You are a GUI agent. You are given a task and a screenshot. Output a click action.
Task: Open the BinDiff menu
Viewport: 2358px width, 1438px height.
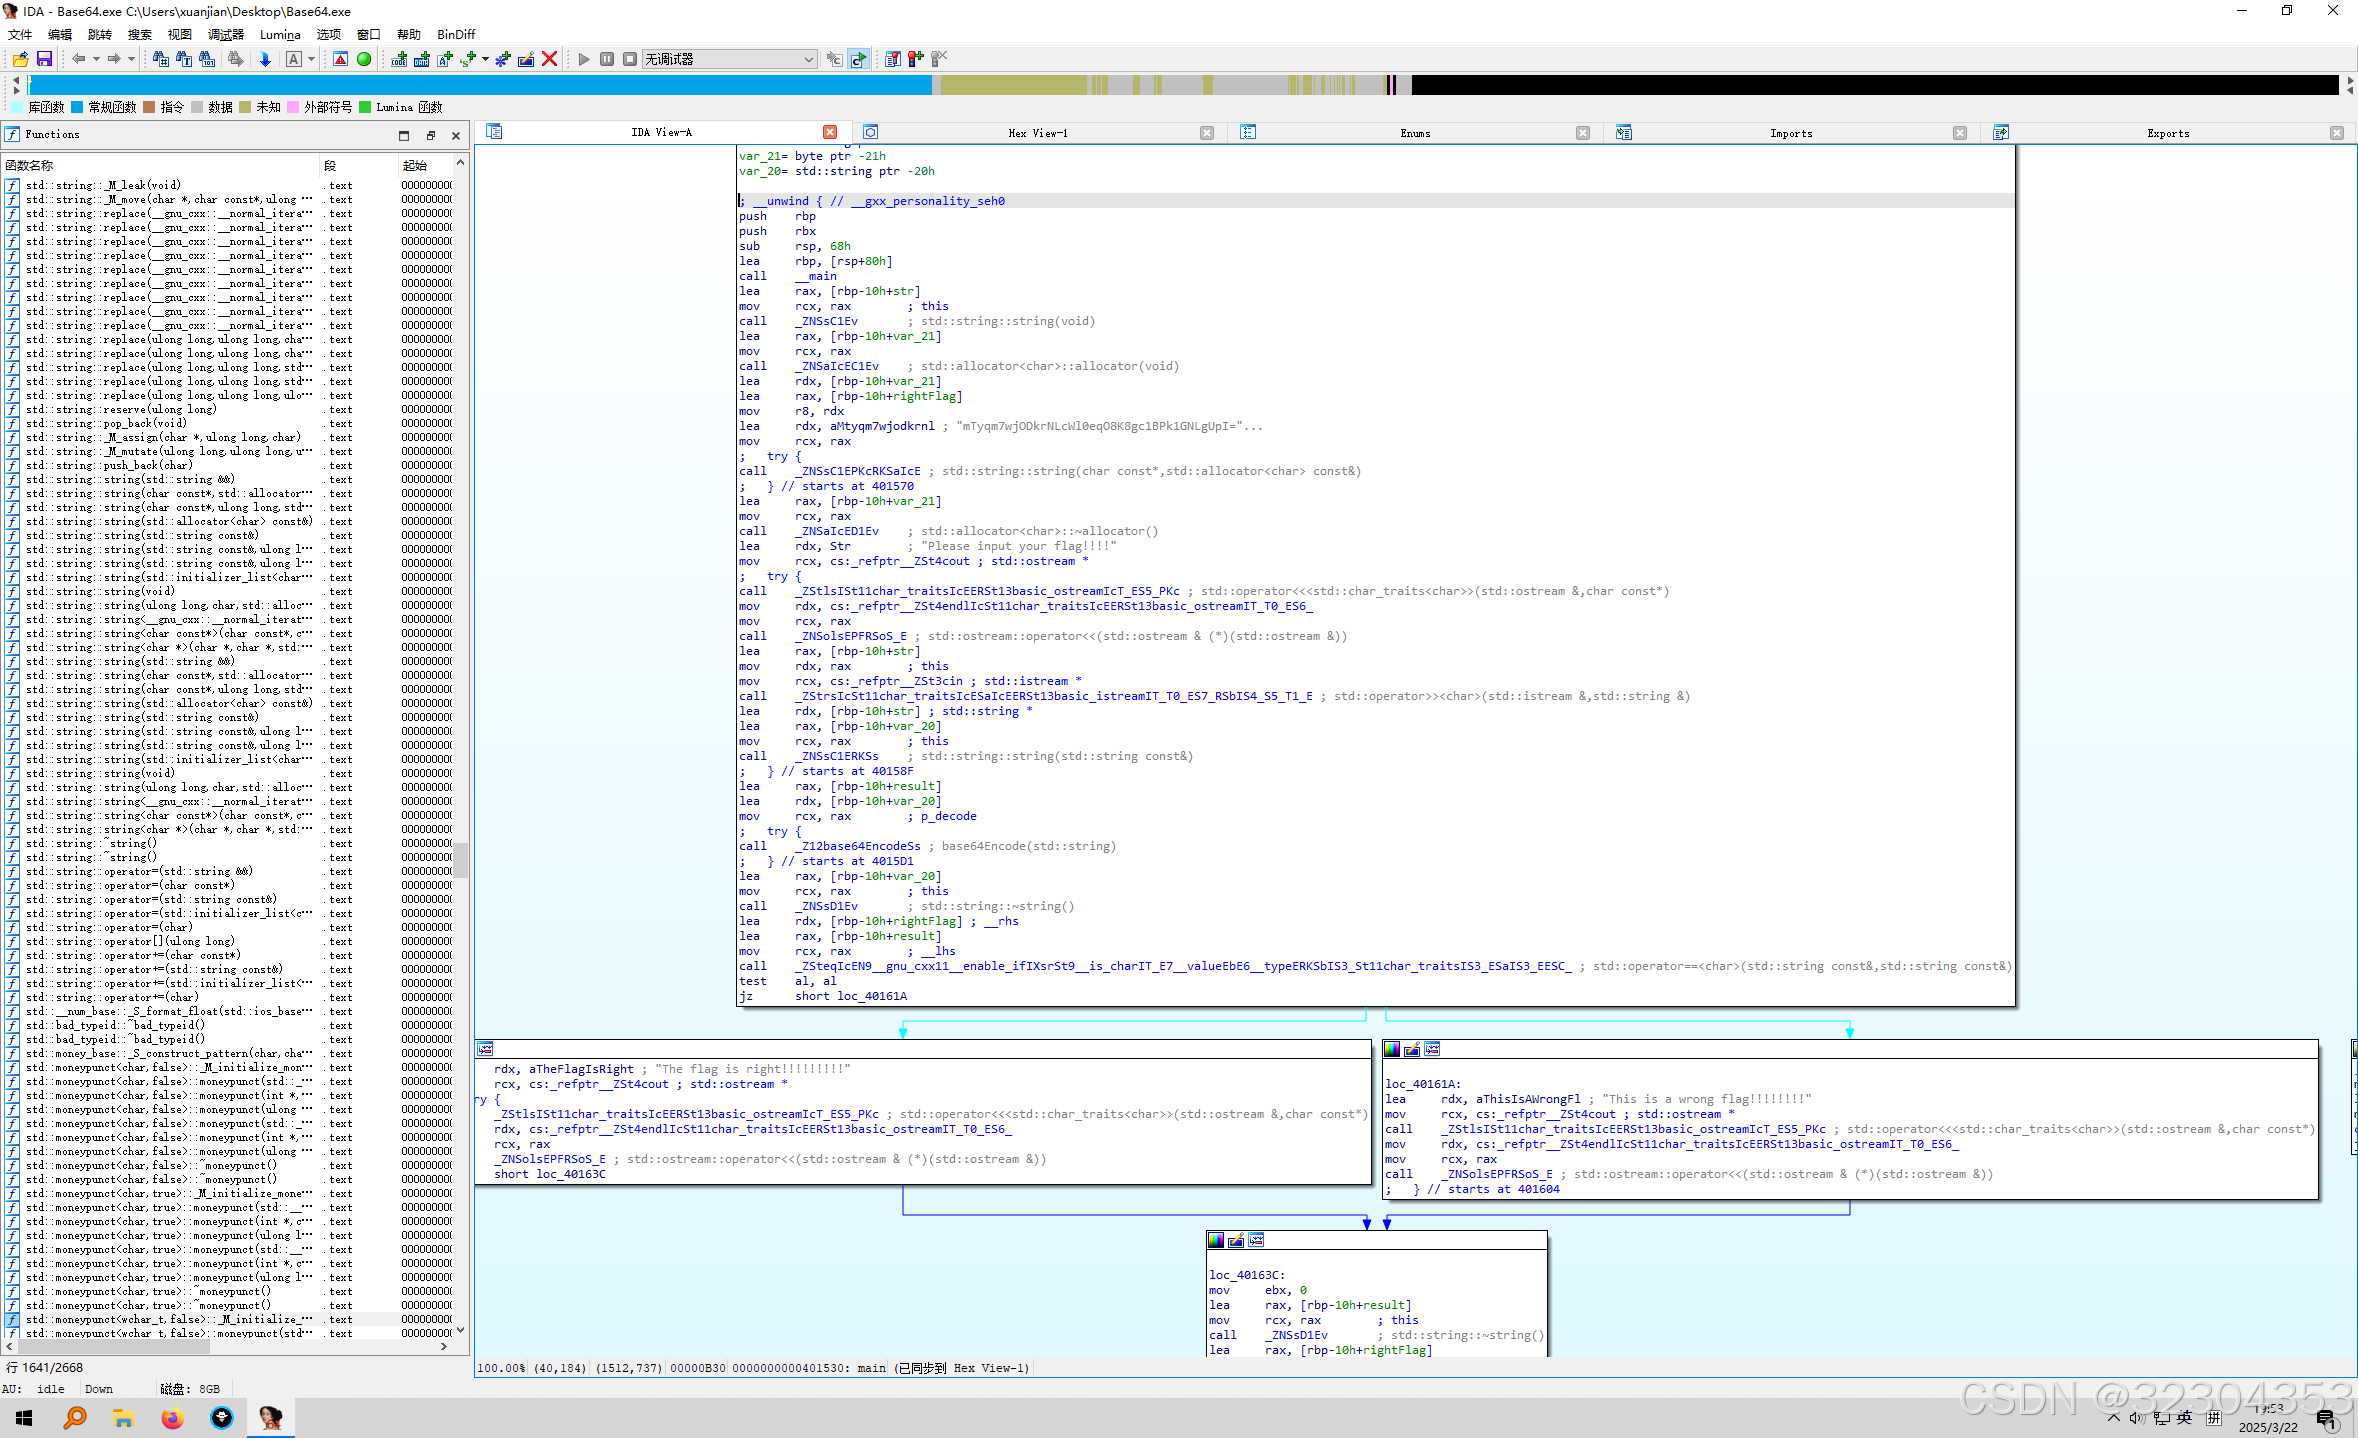pos(455,34)
